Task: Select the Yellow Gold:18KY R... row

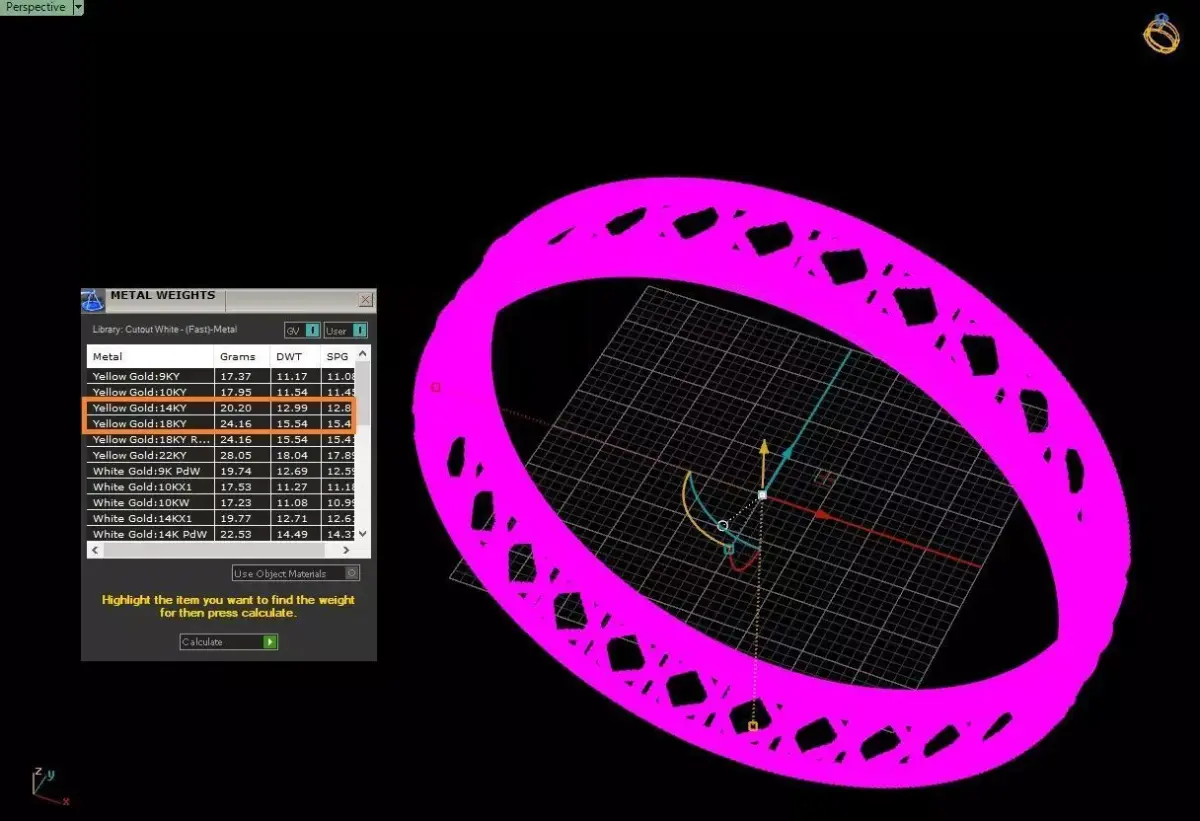Action: (221, 439)
